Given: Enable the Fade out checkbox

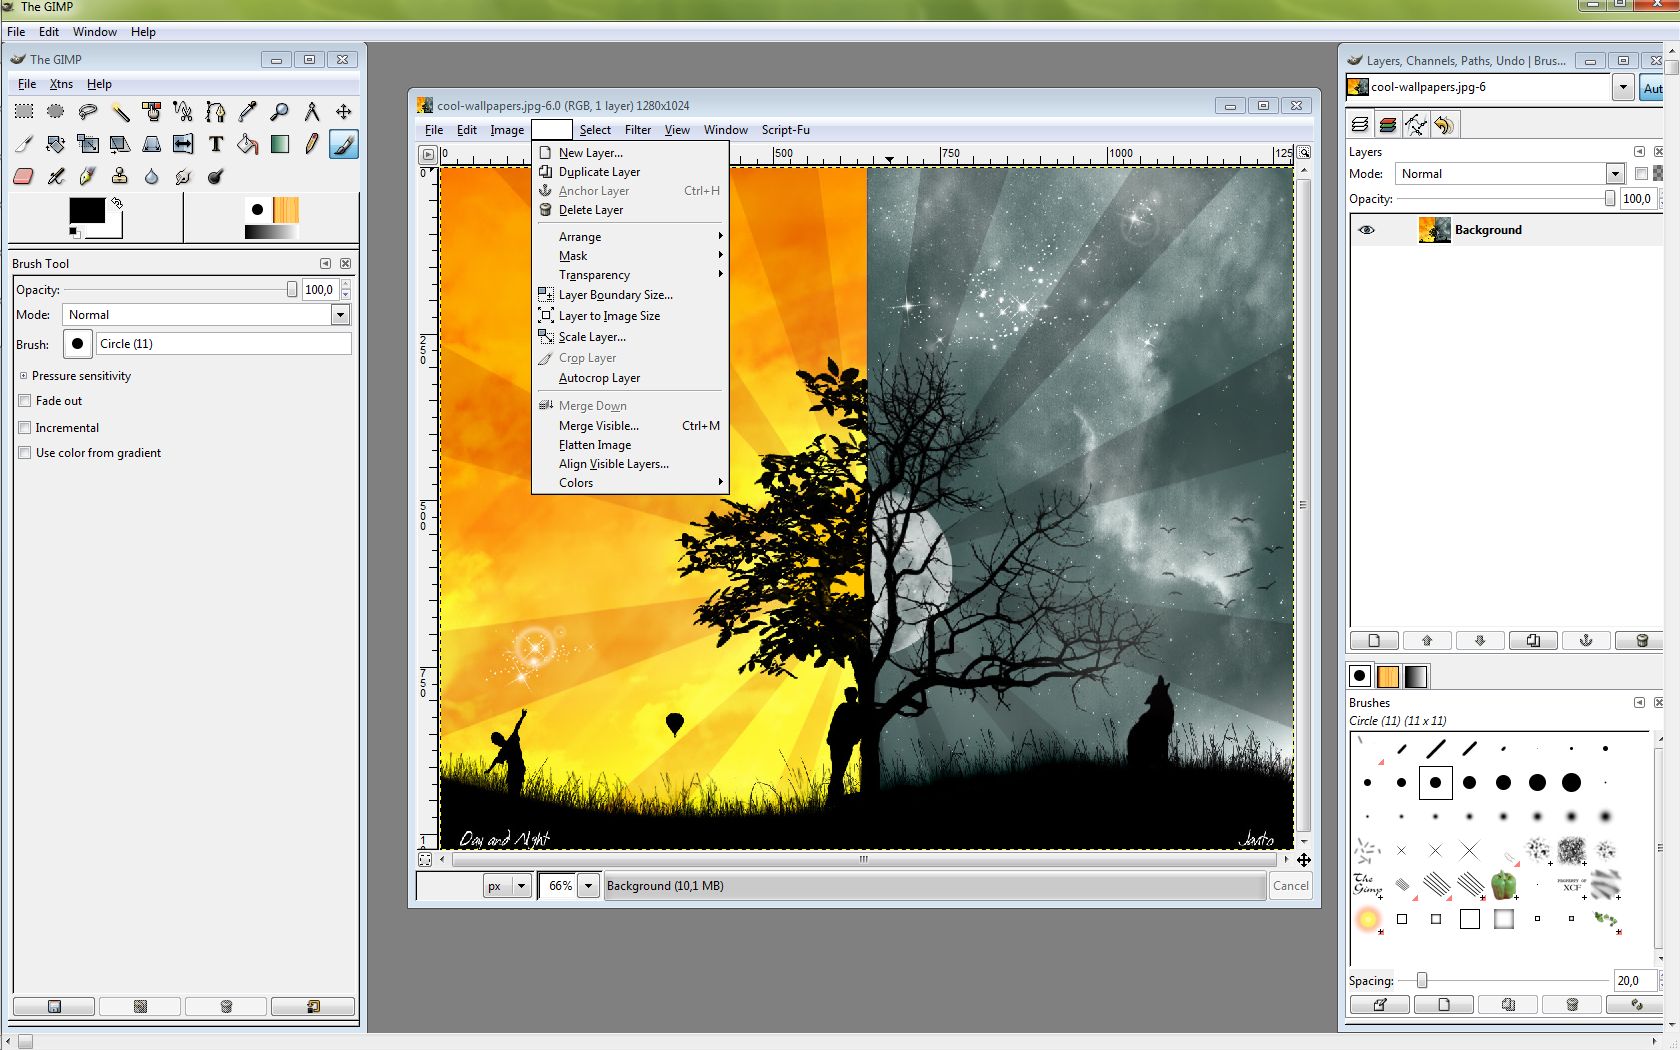Looking at the screenshot, I should tap(25, 401).
